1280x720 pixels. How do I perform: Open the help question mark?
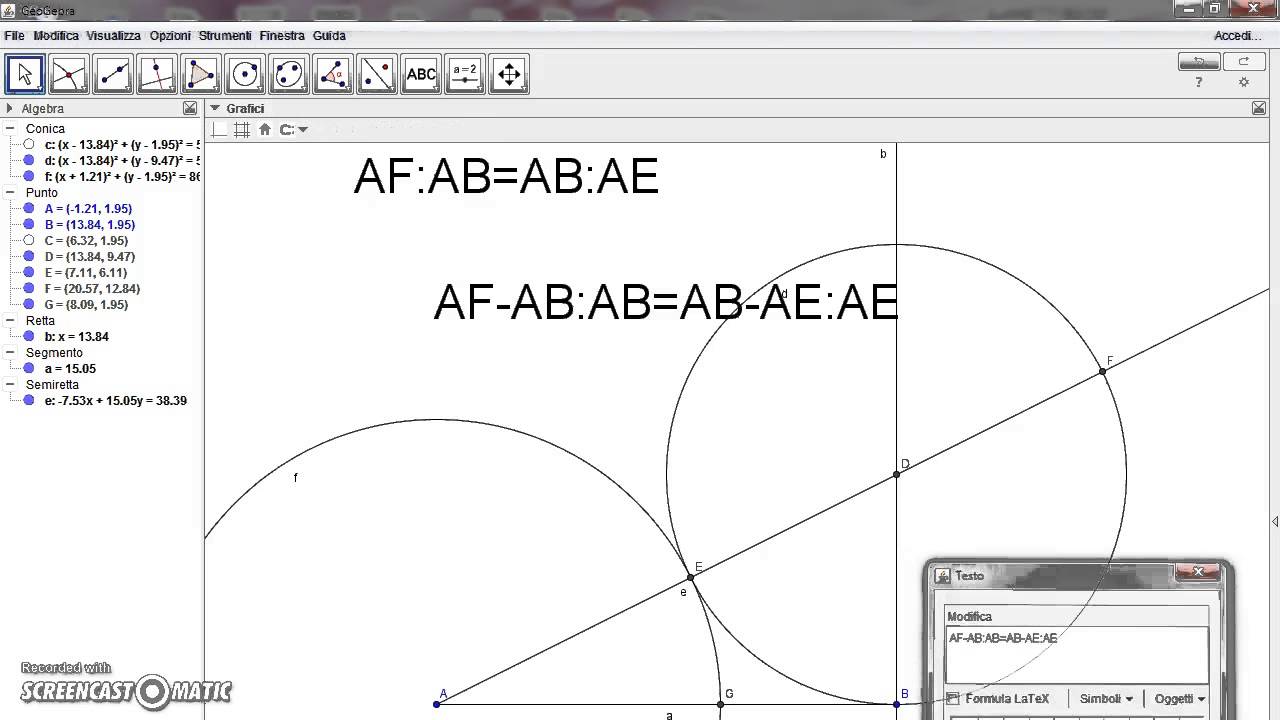(x=1198, y=83)
